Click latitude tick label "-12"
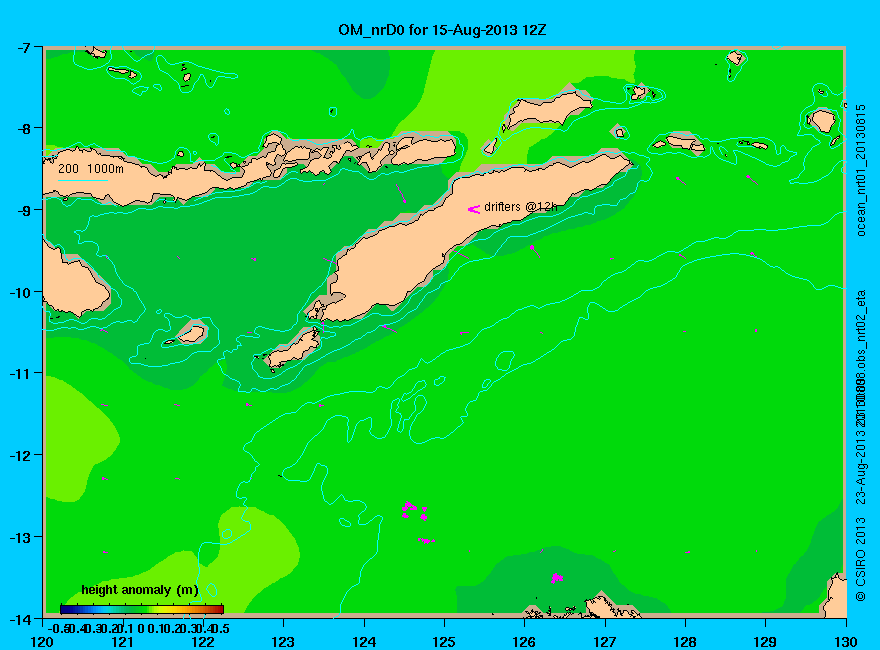 pyautogui.click(x=19, y=455)
